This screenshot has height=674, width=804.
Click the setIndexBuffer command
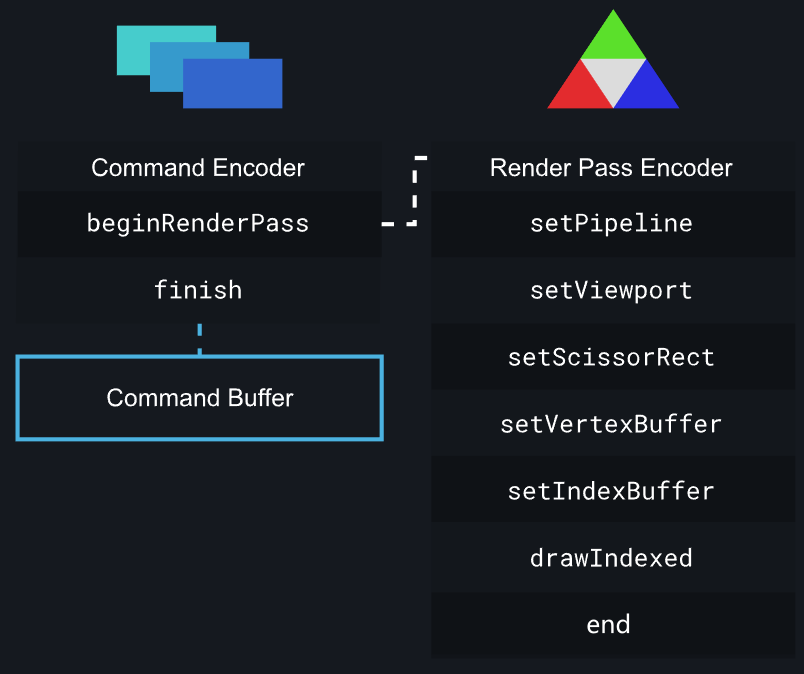611,491
